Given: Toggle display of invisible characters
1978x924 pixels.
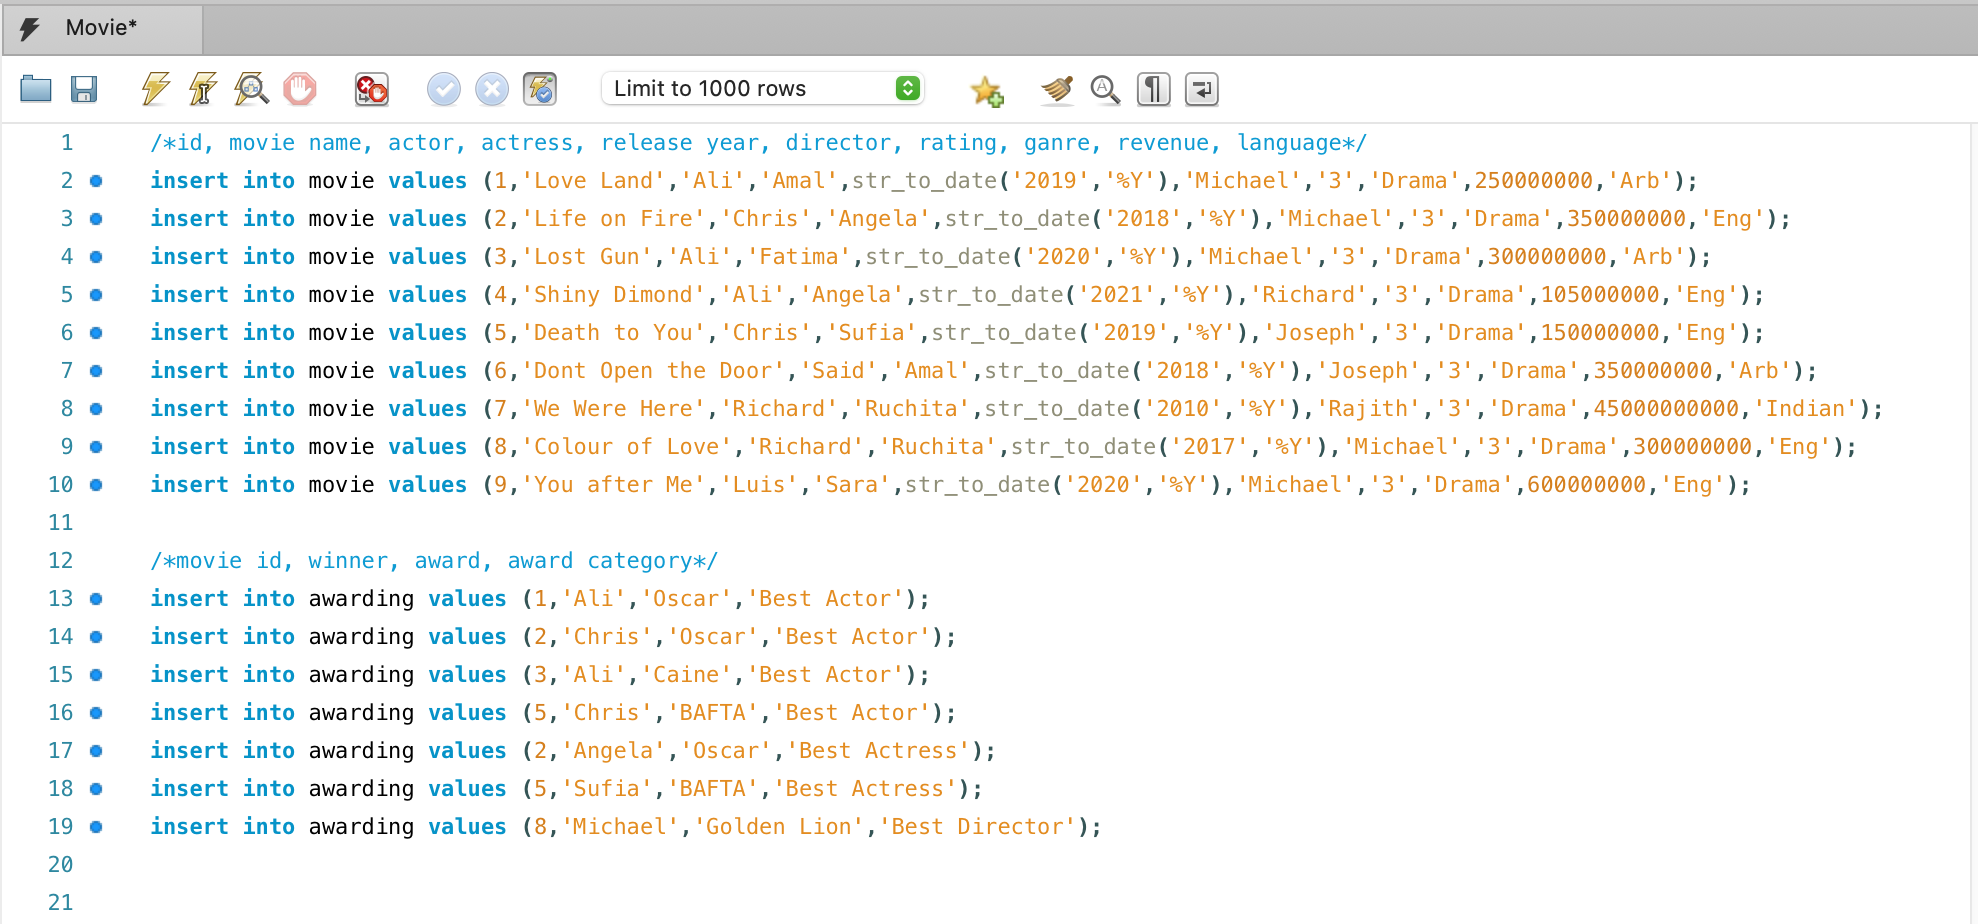Looking at the screenshot, I should [x=1152, y=89].
